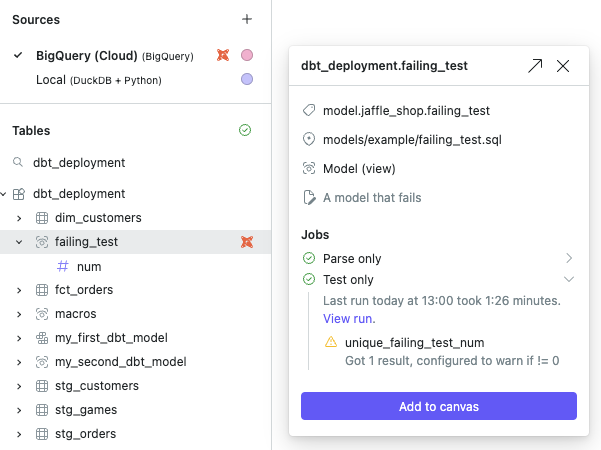
Task: Expand the dim_customers table
Action: [x=19, y=218]
